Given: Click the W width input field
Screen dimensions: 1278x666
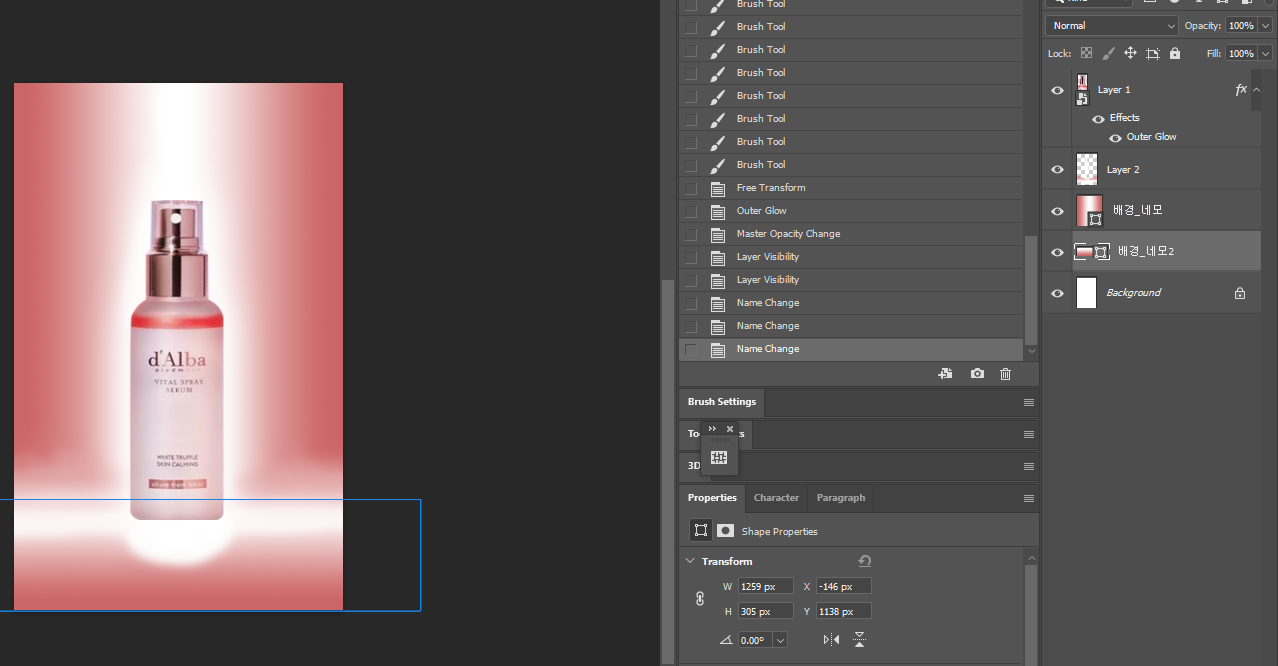Looking at the screenshot, I should tap(765, 586).
